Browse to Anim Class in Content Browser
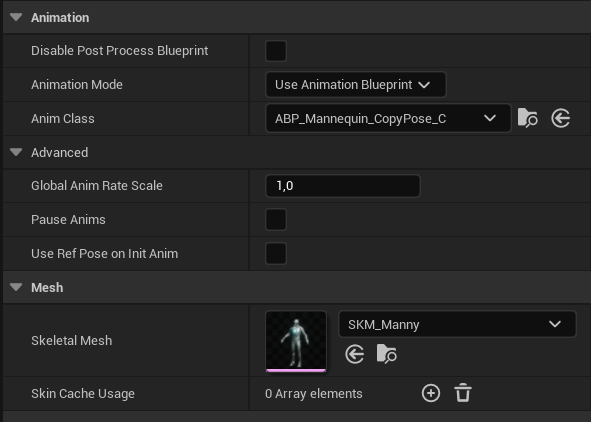The height and width of the screenshot is (422, 591). (527, 118)
